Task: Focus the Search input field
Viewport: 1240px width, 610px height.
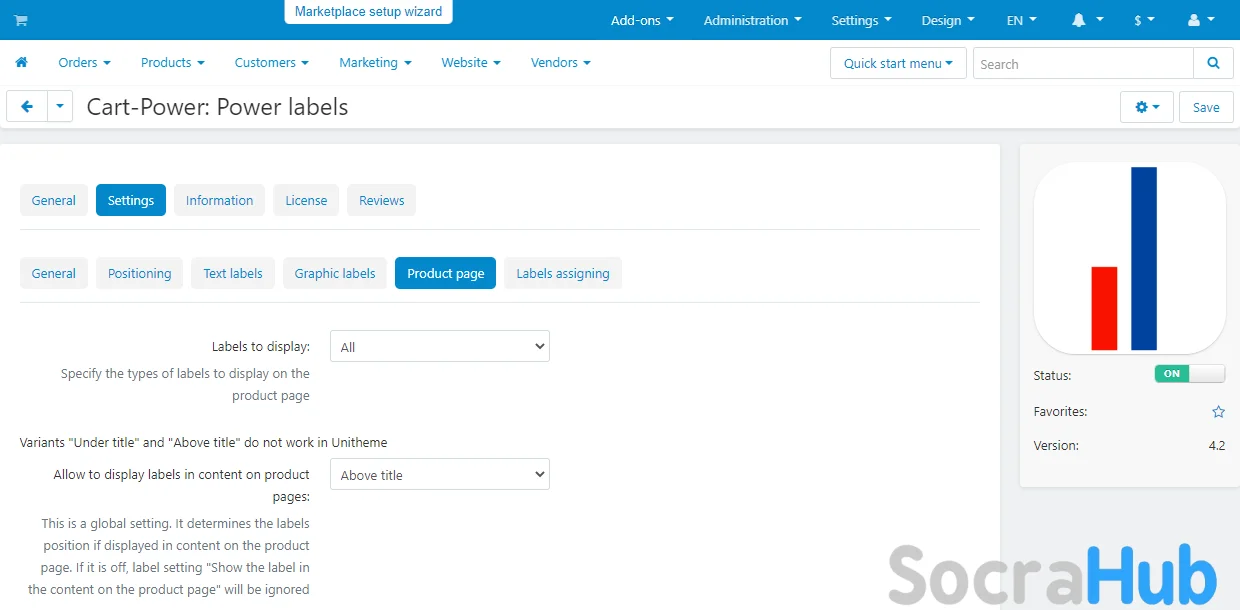Action: [x=1083, y=63]
